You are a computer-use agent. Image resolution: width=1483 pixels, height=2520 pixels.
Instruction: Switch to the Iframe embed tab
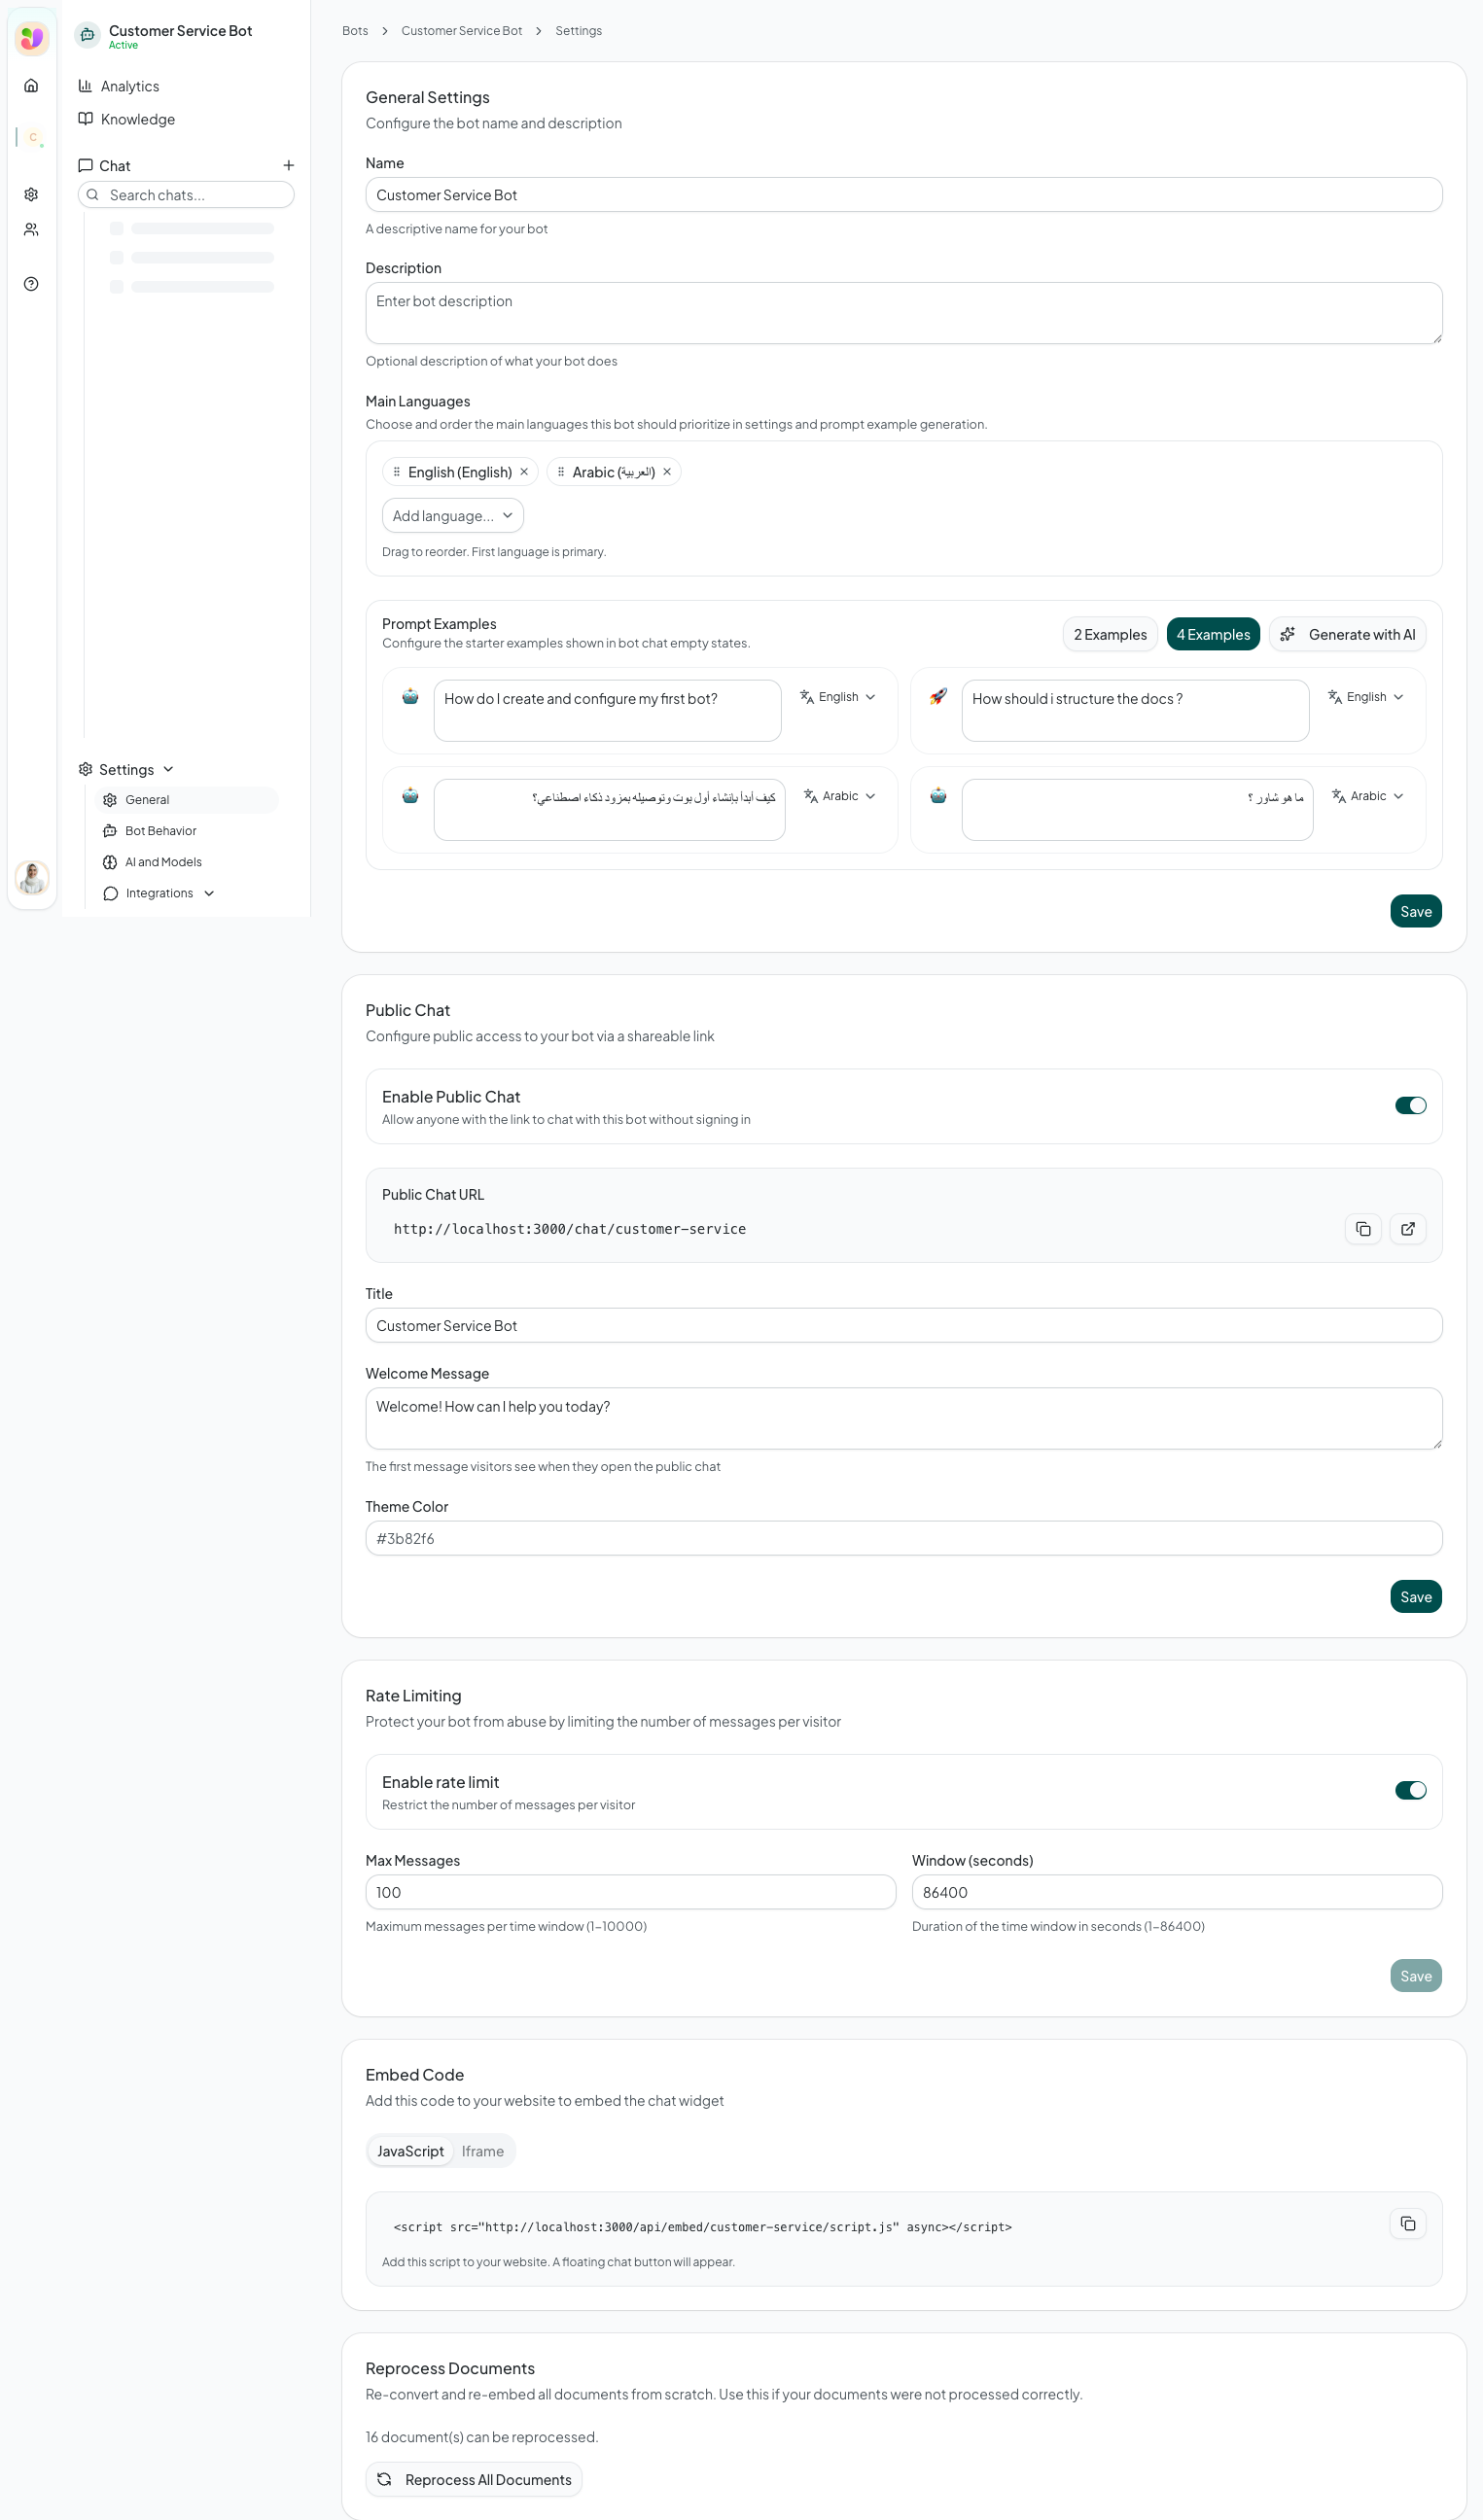click(x=482, y=2151)
